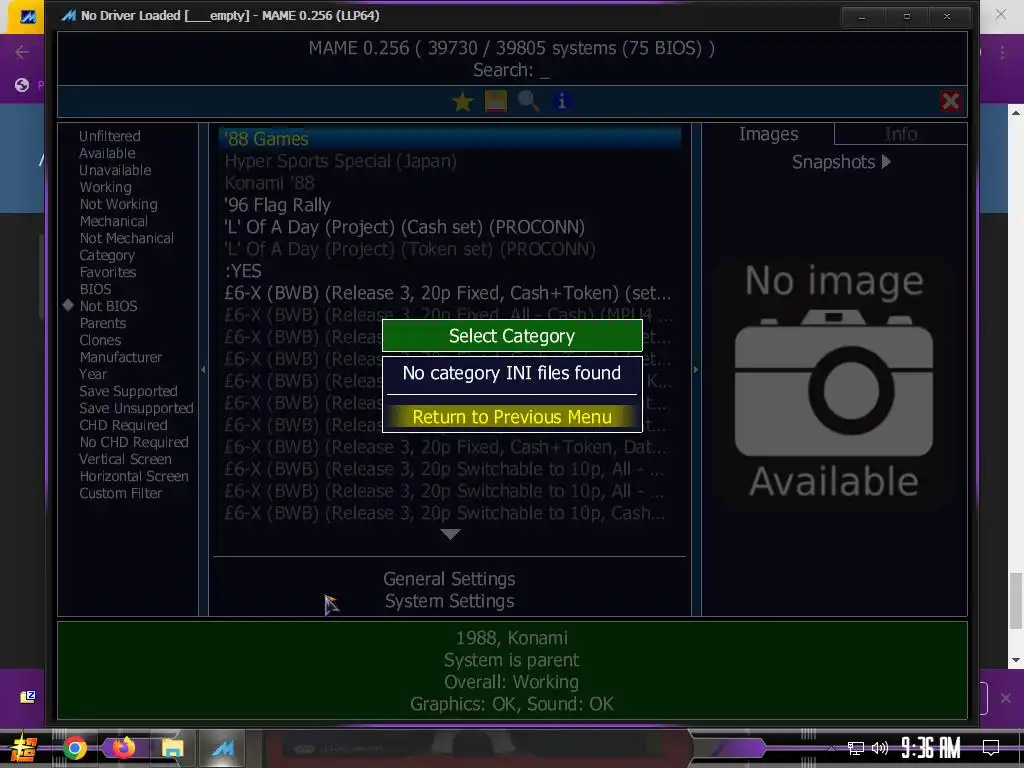Open File Explorer from the taskbar
This screenshot has width=1024, height=768.
point(173,748)
